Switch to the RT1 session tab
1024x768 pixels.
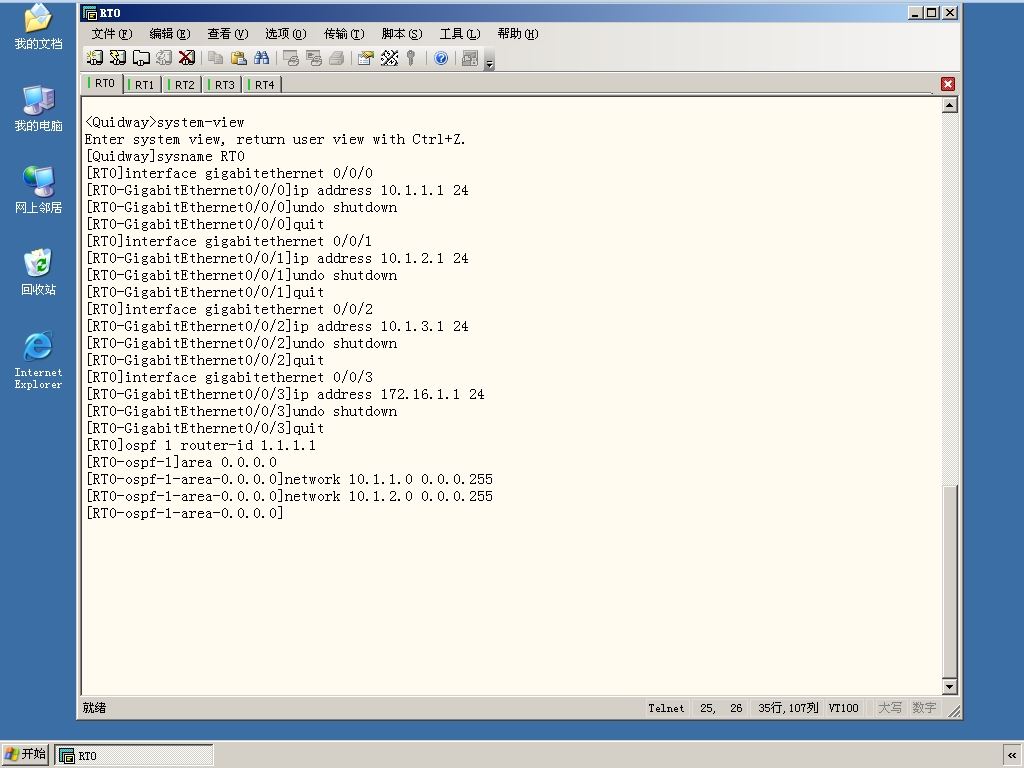click(143, 85)
